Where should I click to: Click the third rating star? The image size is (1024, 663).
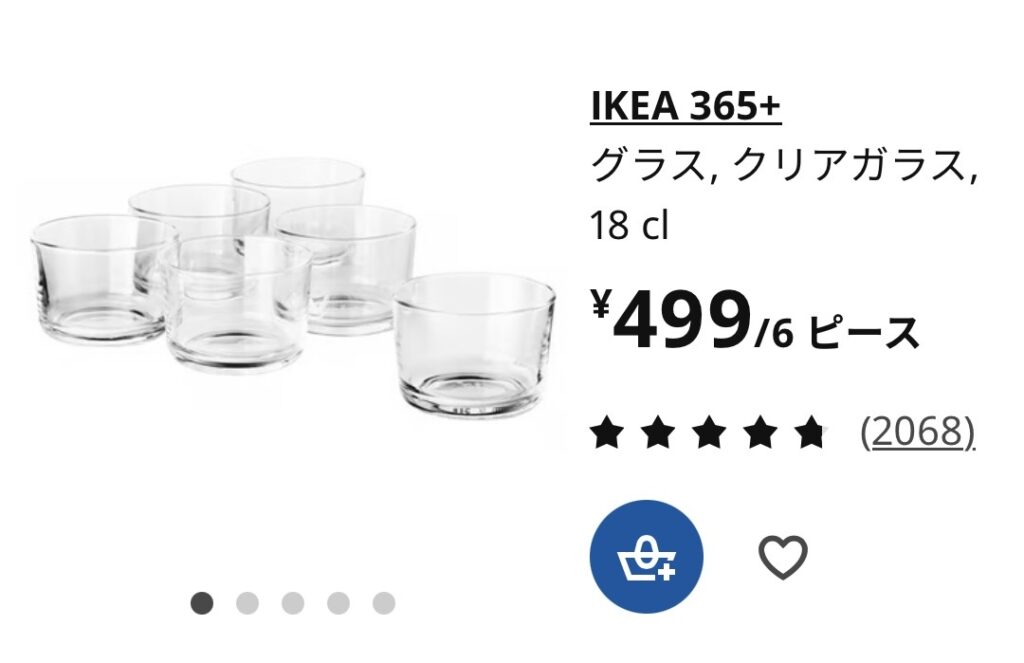(708, 433)
